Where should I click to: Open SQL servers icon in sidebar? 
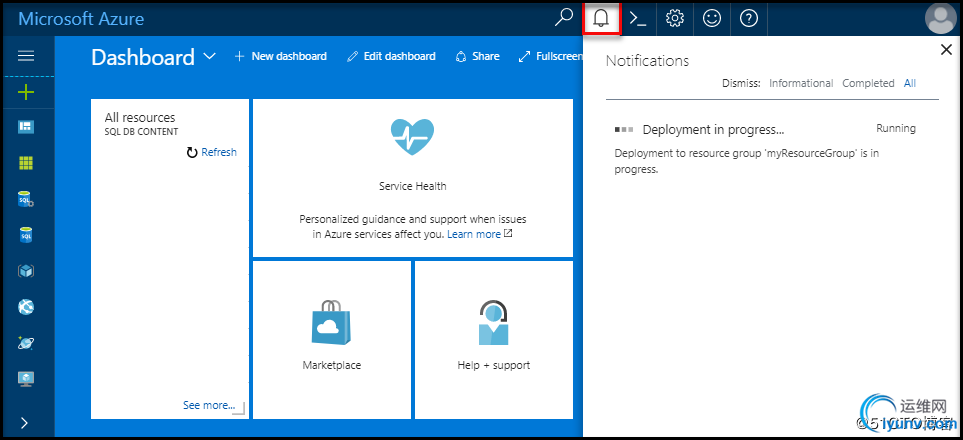point(26,198)
